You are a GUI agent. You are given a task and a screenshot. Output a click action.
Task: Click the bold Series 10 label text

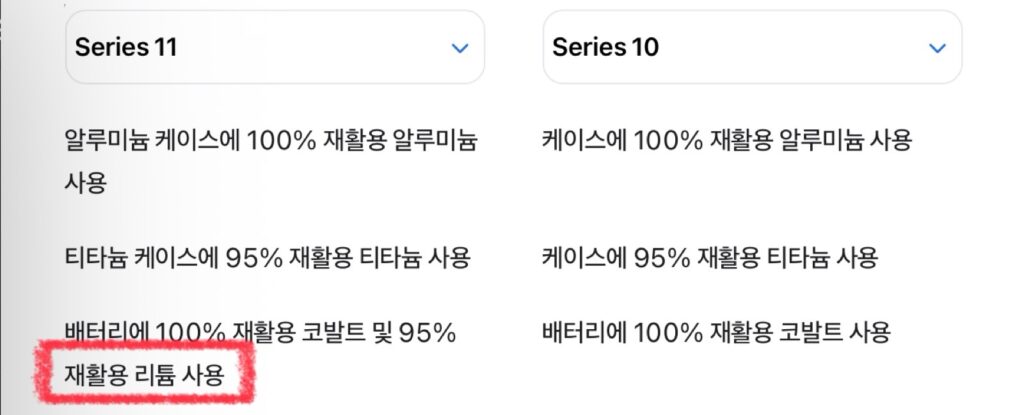pyautogui.click(x=605, y=47)
